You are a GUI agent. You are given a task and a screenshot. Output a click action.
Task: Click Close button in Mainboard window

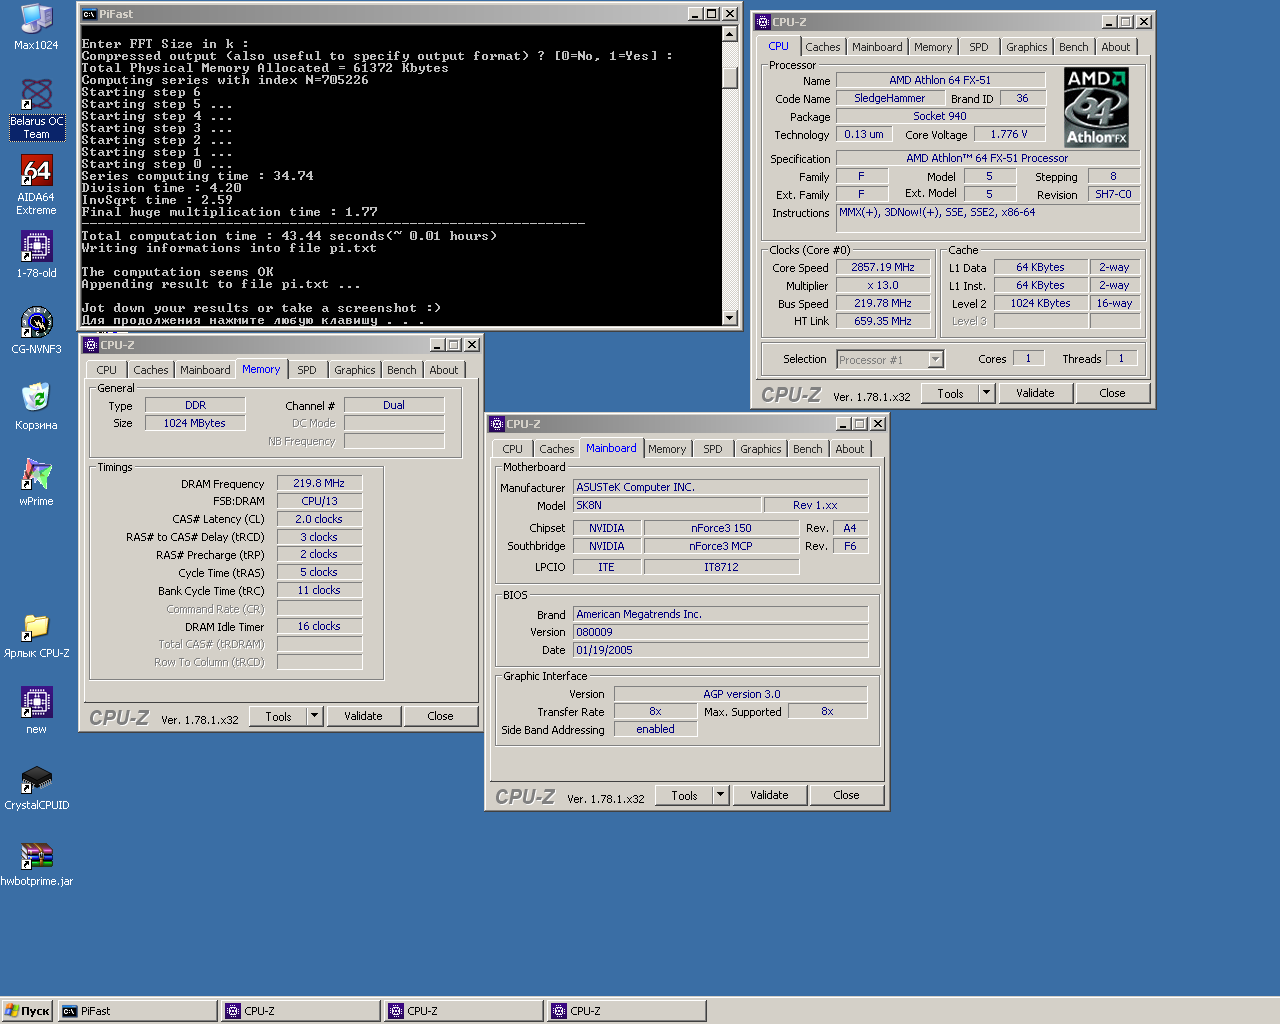point(846,795)
